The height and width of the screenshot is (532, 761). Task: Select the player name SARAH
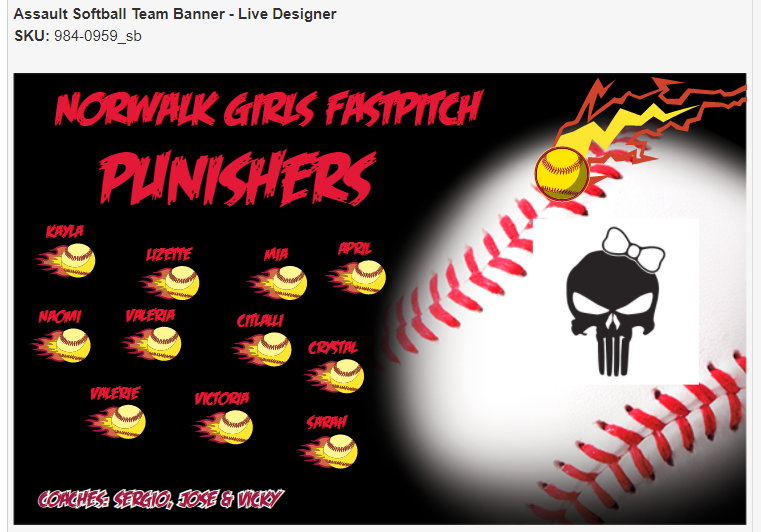(x=327, y=422)
